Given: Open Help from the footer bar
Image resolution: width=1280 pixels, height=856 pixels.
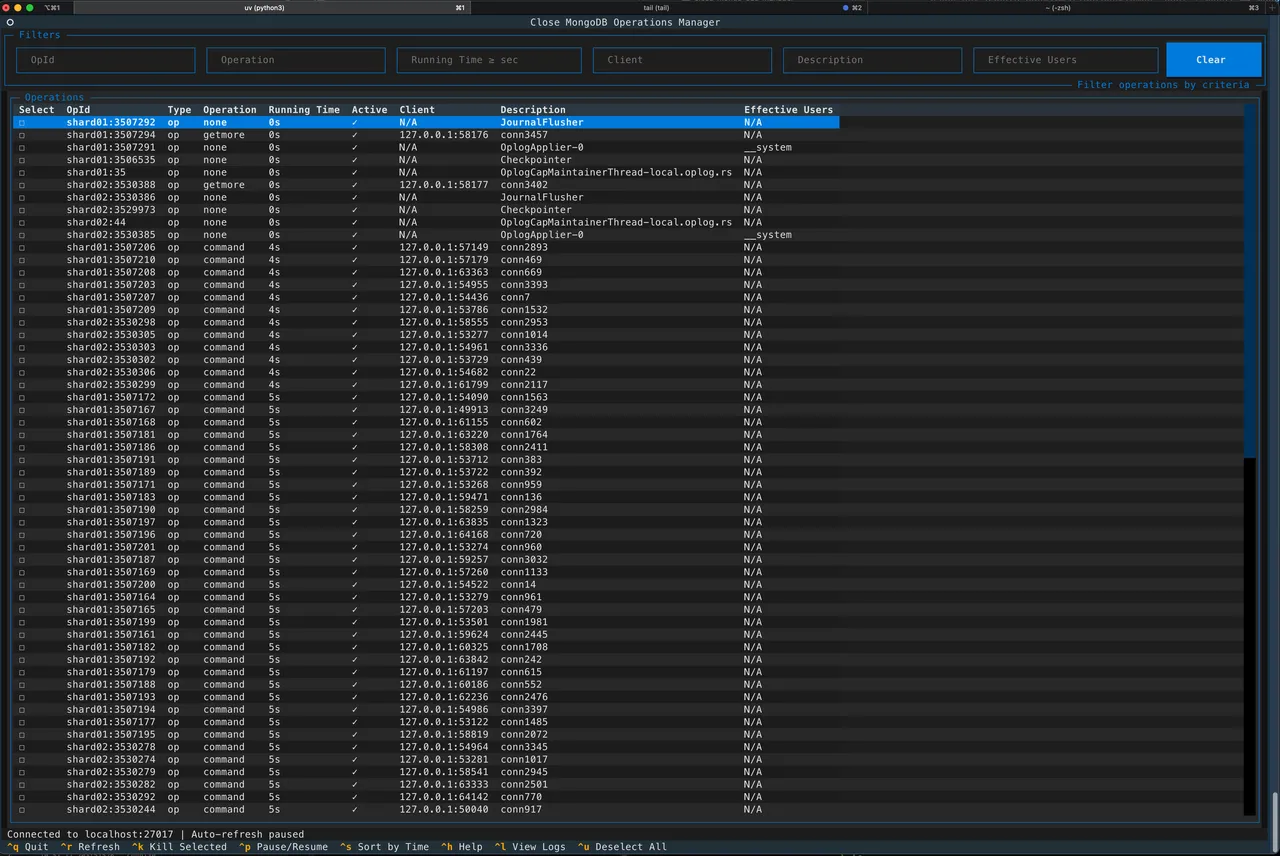Looking at the screenshot, I should click(461, 847).
